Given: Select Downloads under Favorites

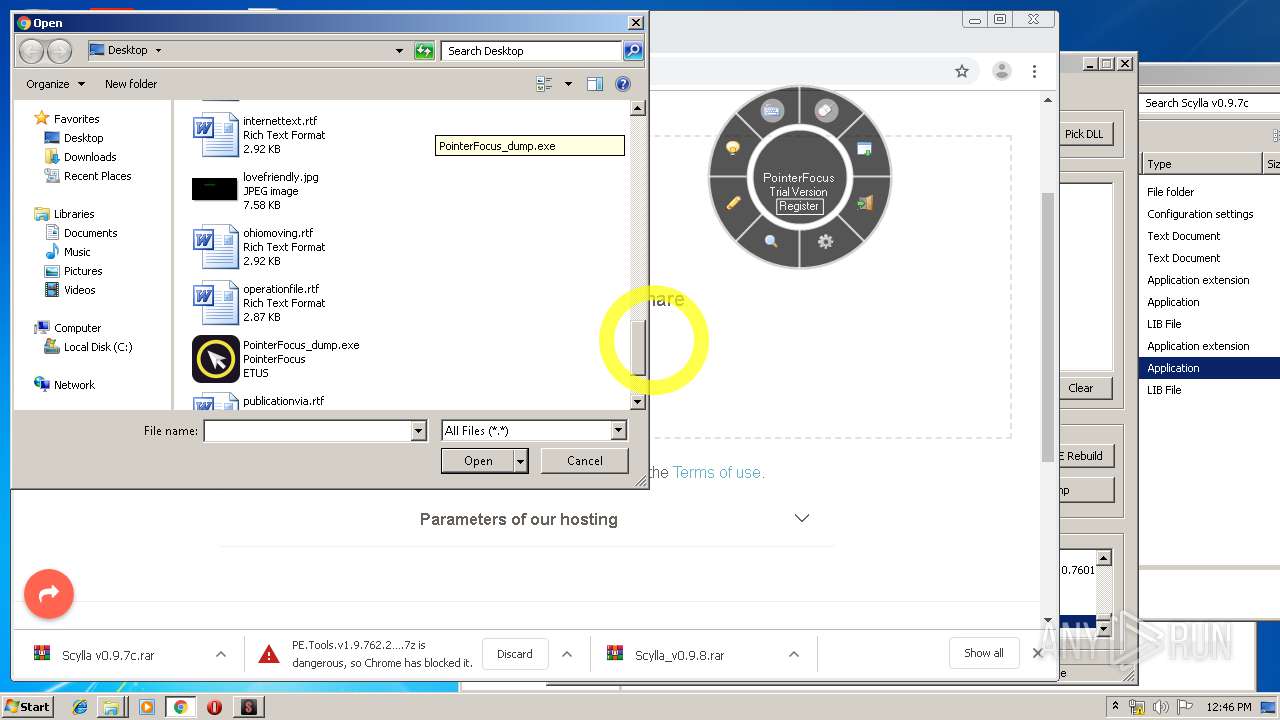Looking at the screenshot, I should [x=90, y=157].
